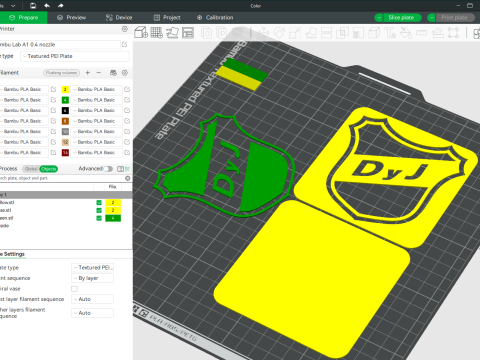480x360 pixels.
Task: Open the Textured PEI Plate type dropdown
Action: point(75,56)
